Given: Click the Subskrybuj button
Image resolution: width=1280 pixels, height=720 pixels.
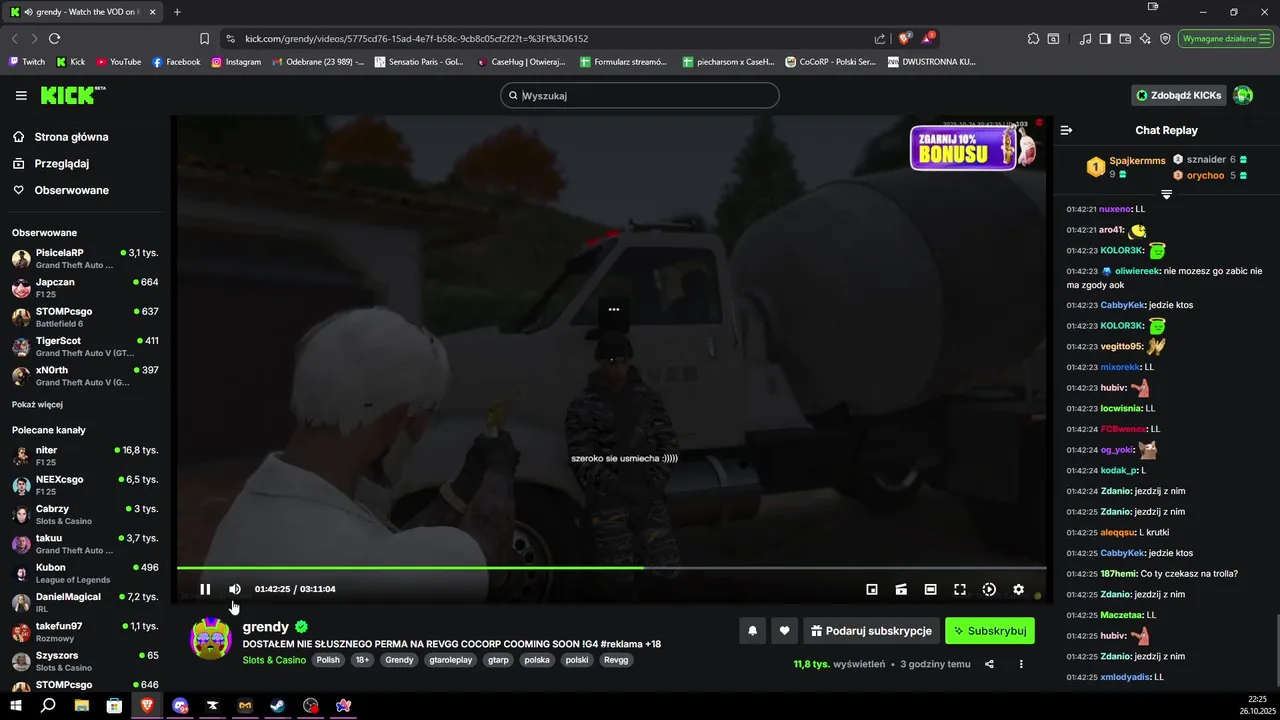Looking at the screenshot, I should (990, 631).
